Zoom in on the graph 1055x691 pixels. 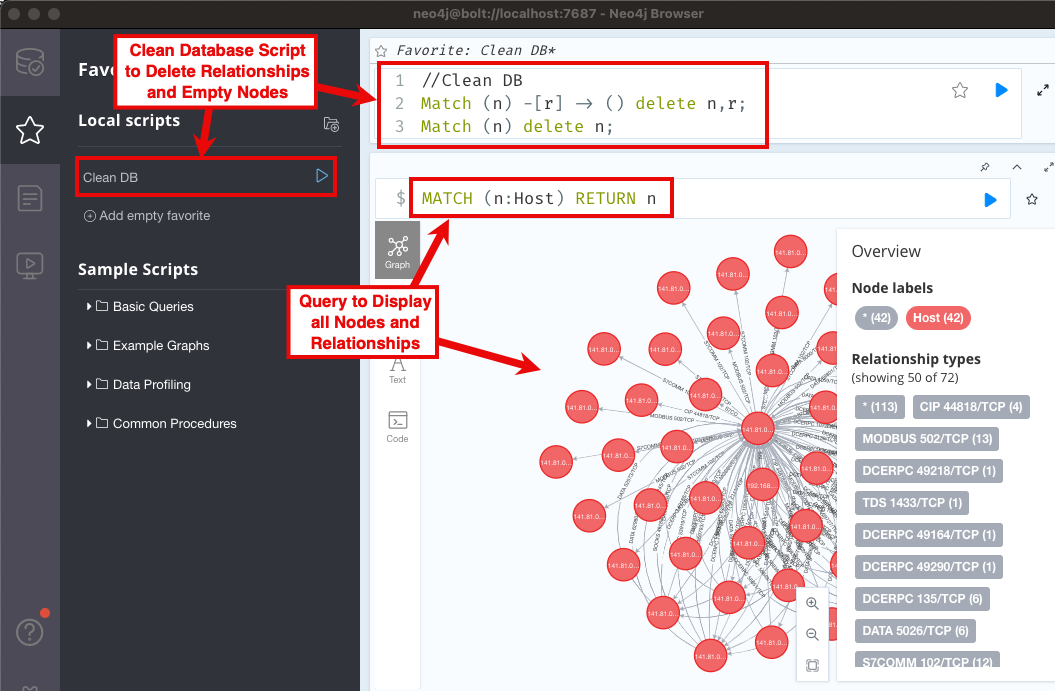coord(812,604)
